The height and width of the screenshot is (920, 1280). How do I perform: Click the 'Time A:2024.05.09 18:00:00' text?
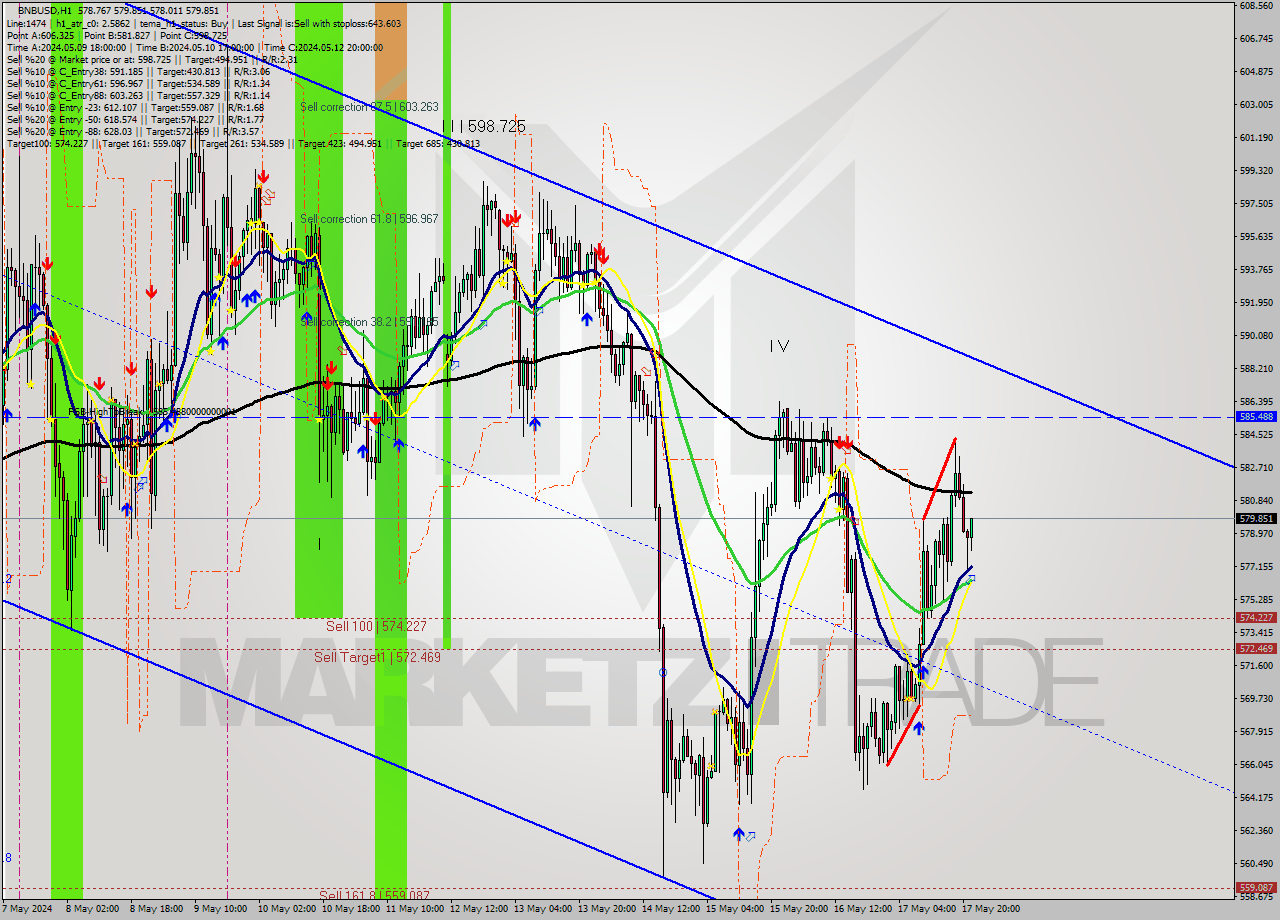(66, 47)
